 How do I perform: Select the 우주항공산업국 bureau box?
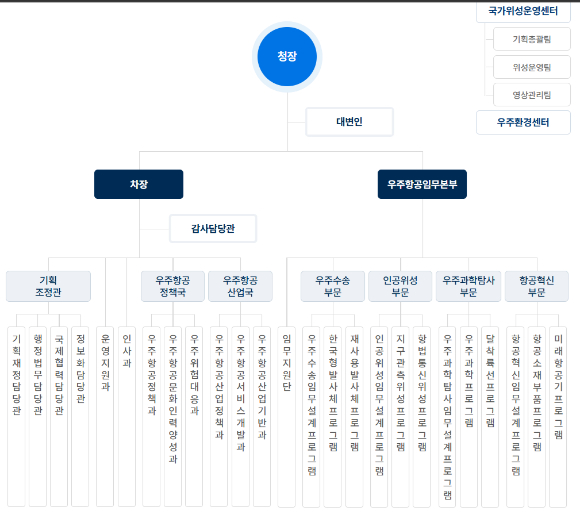(x=240, y=286)
